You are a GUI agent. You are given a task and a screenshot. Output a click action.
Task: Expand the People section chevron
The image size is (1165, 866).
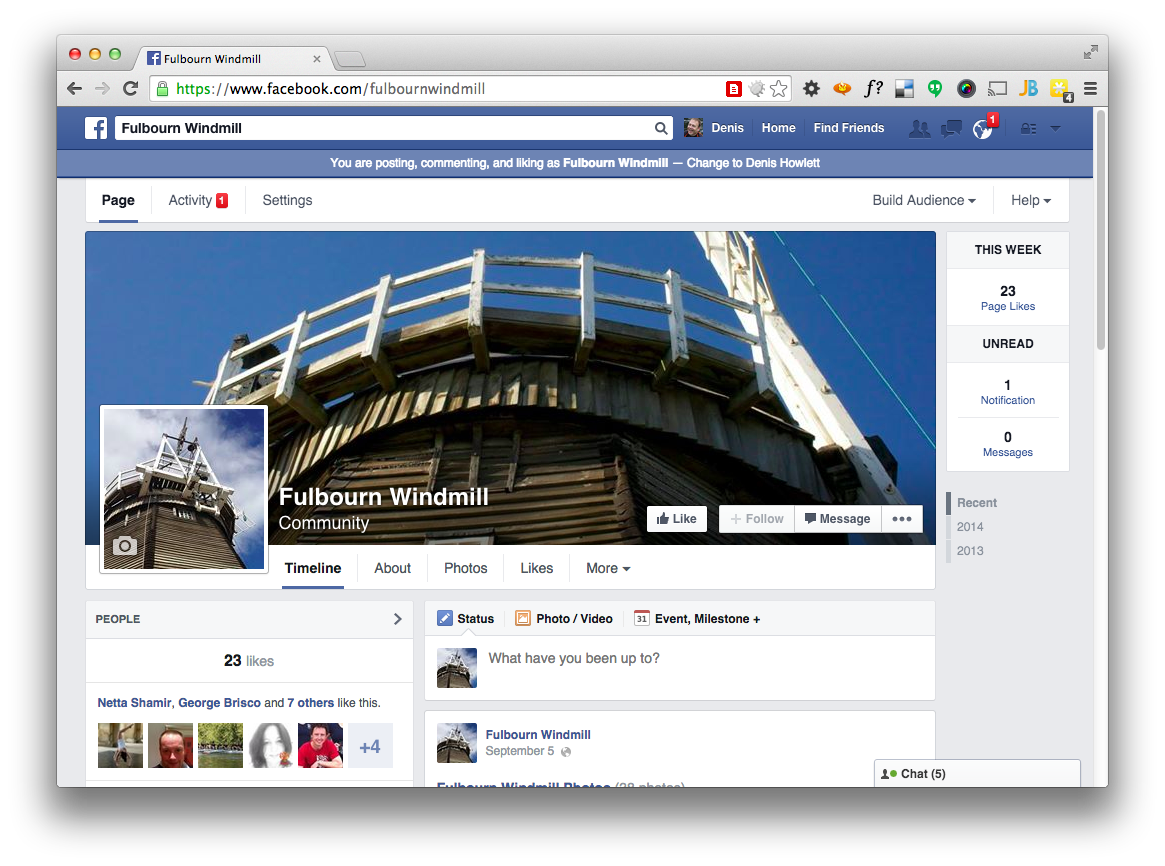[397, 619]
